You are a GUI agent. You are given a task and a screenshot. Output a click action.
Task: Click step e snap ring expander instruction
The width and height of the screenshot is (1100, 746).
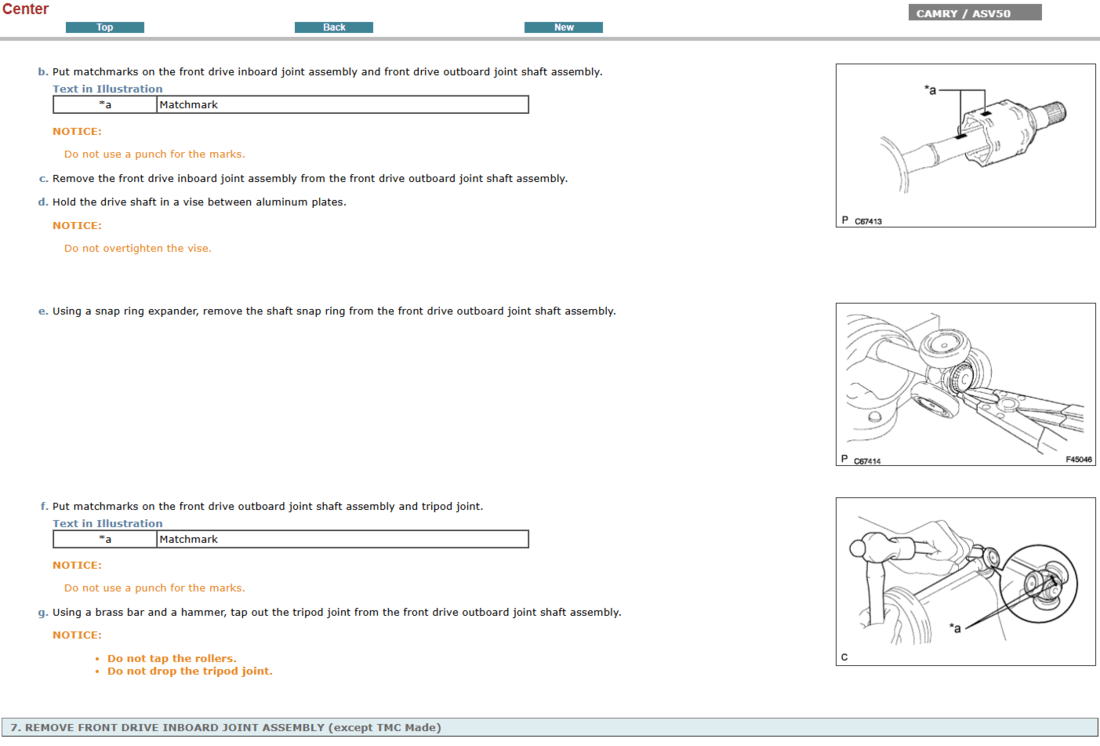[334, 311]
